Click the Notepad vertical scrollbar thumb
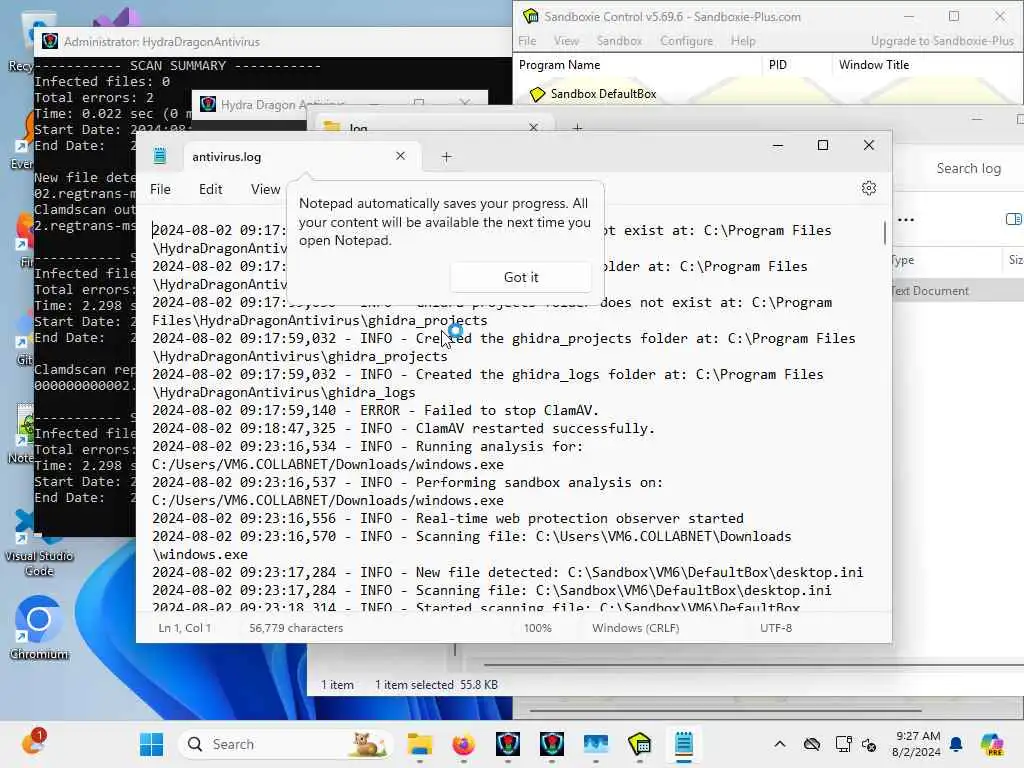This screenshot has width=1024, height=768. pos(885,232)
